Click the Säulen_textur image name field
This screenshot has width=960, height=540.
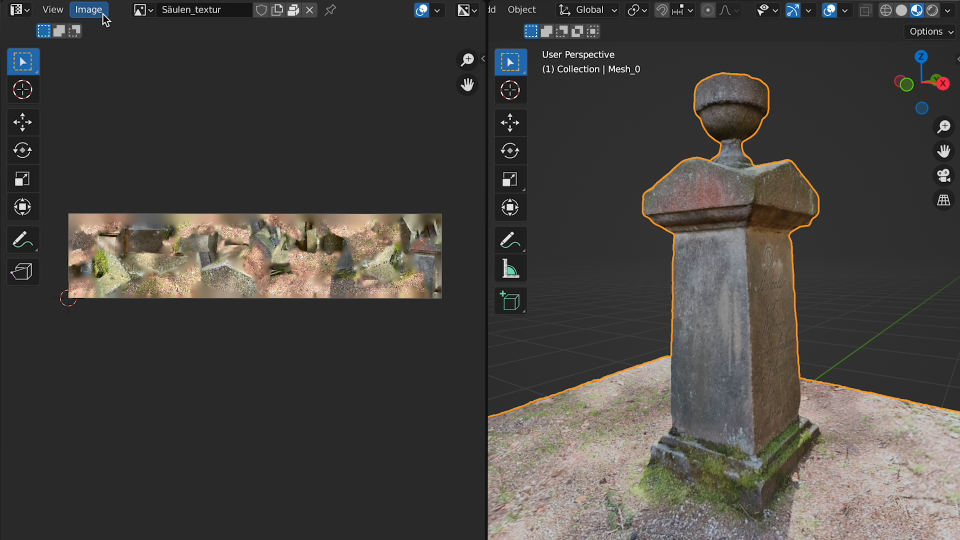pyautogui.click(x=204, y=10)
